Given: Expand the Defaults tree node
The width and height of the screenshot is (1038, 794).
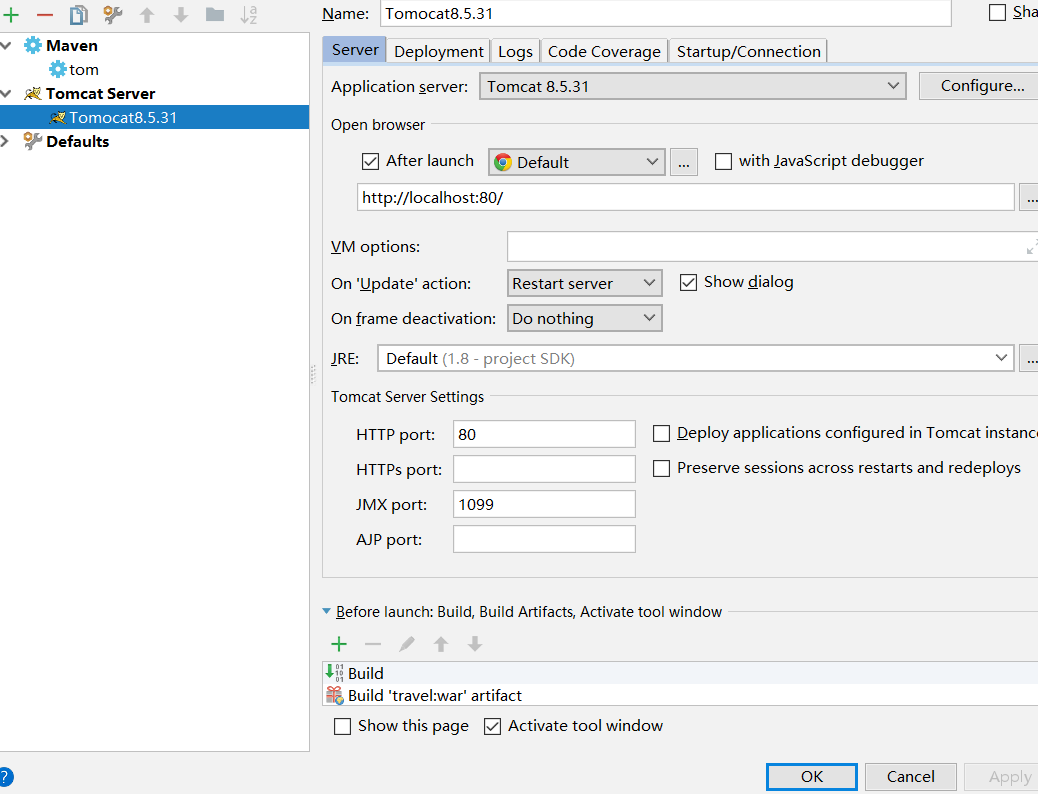Looking at the screenshot, I should pyautogui.click(x=5, y=141).
